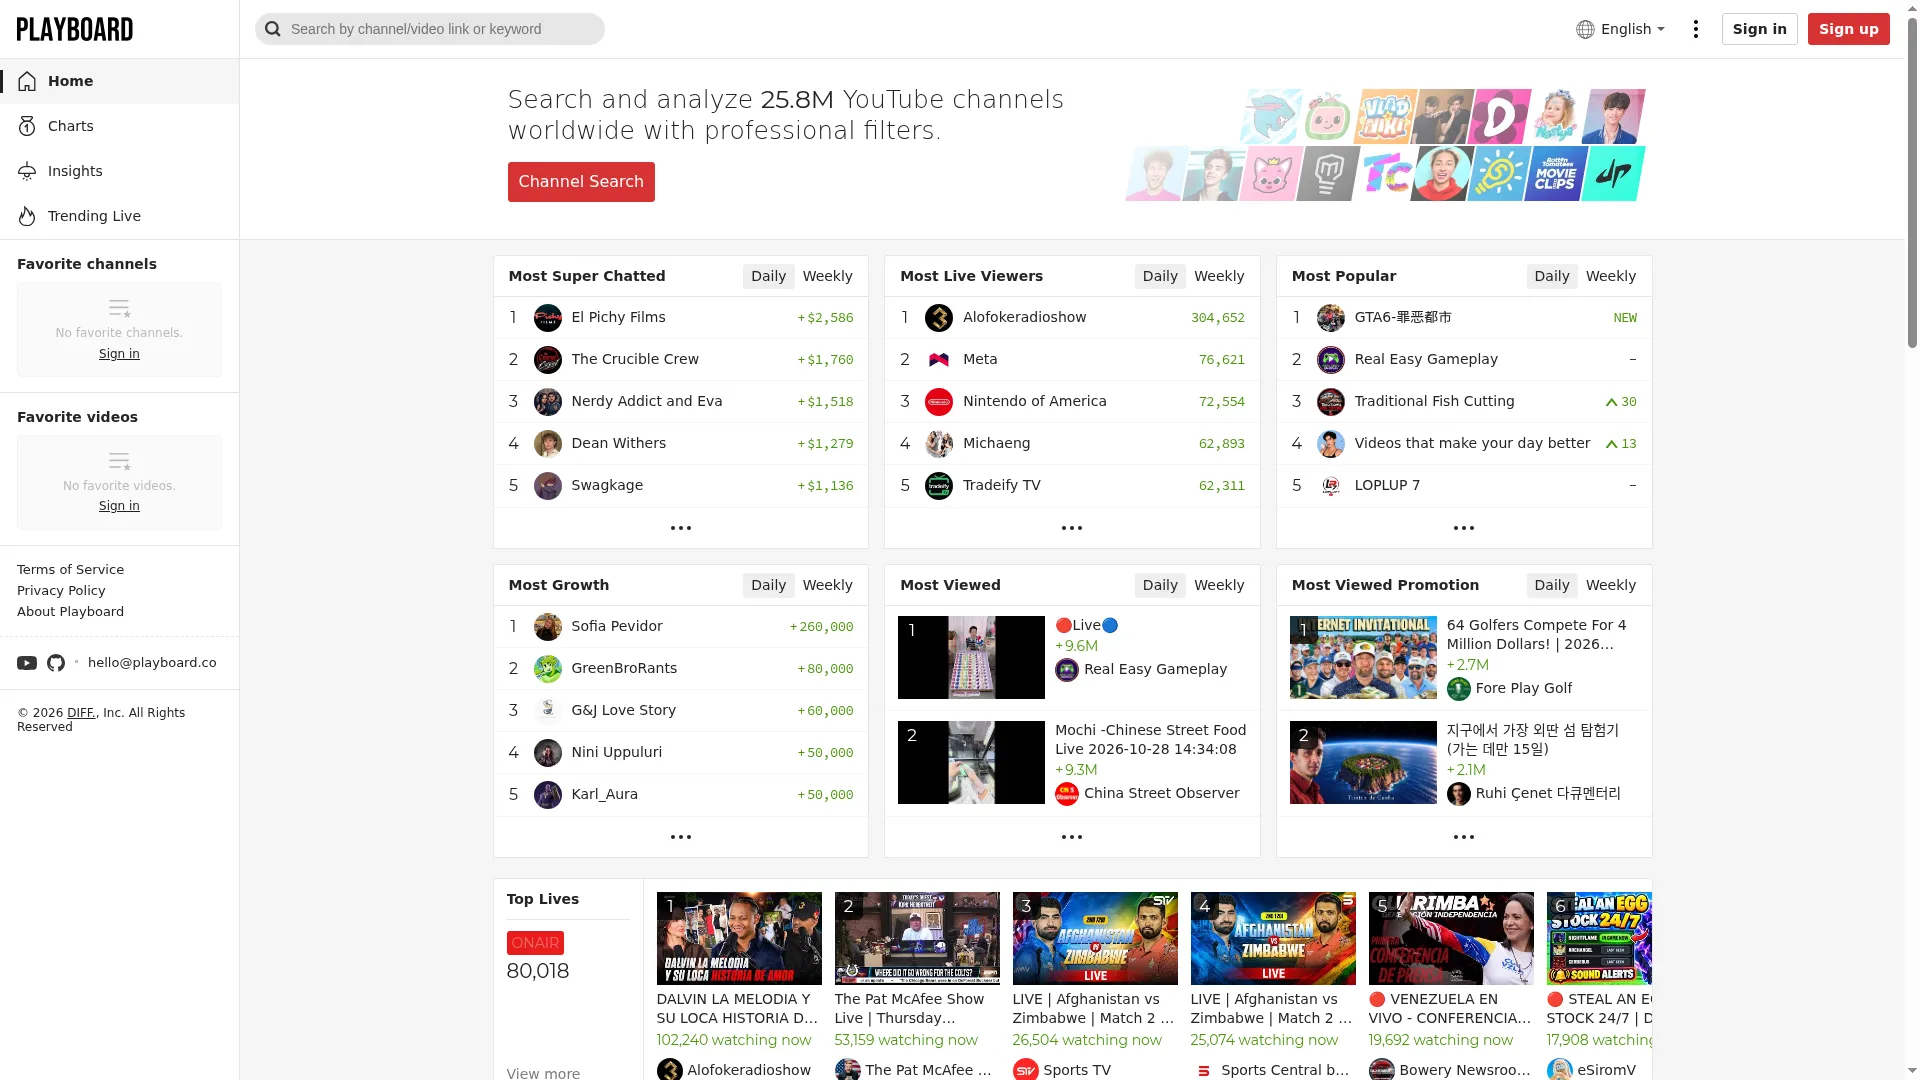Expand Most Popular list ellipsis
The width and height of the screenshot is (1920, 1080).
(x=1464, y=528)
